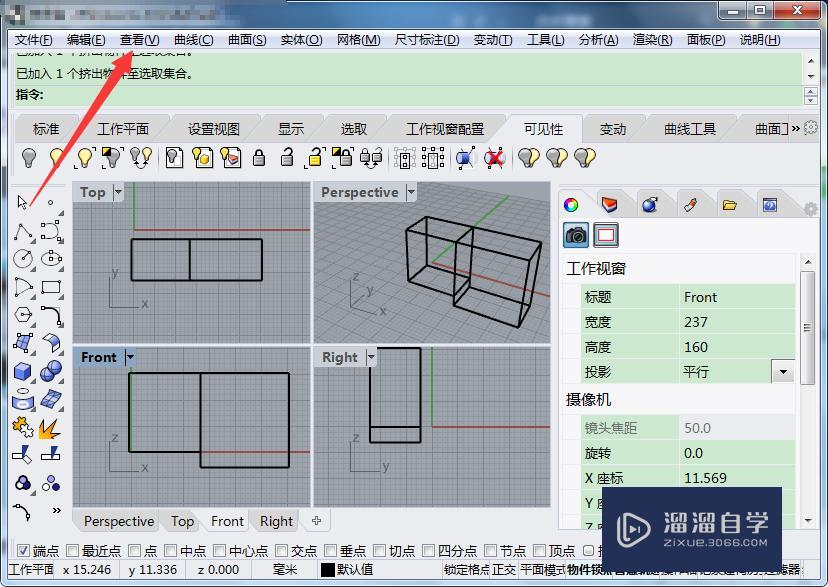828x587 pixels.
Task: Open the 查看(V) menu
Action: [139, 40]
